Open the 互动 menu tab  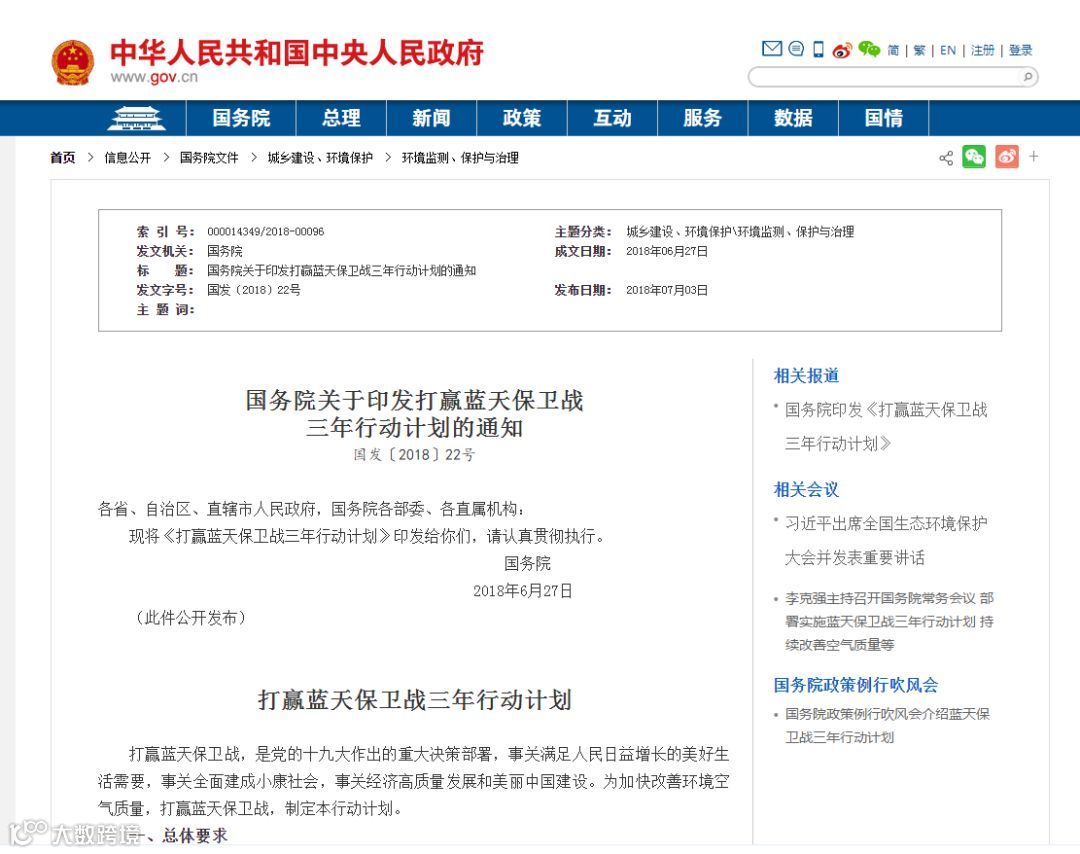[x=612, y=118]
